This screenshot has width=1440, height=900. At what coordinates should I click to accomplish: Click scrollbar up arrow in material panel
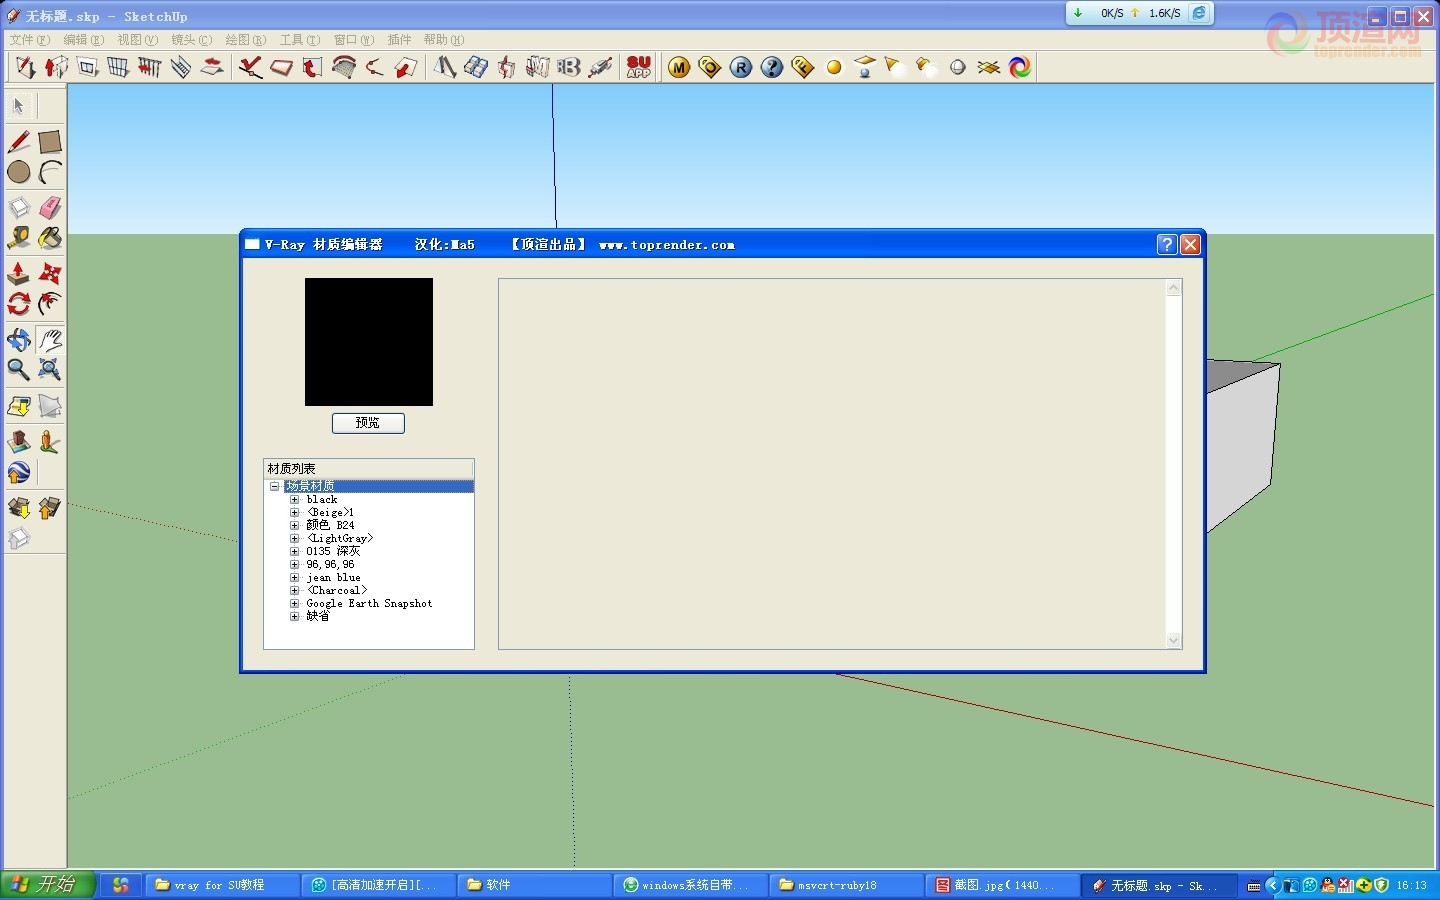(x=1174, y=288)
